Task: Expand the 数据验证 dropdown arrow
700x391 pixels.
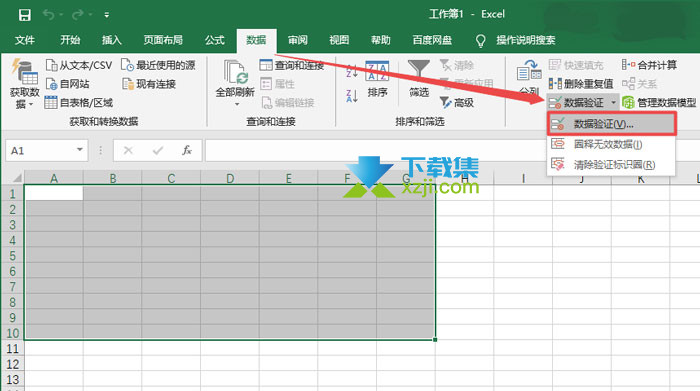Action: (613, 103)
